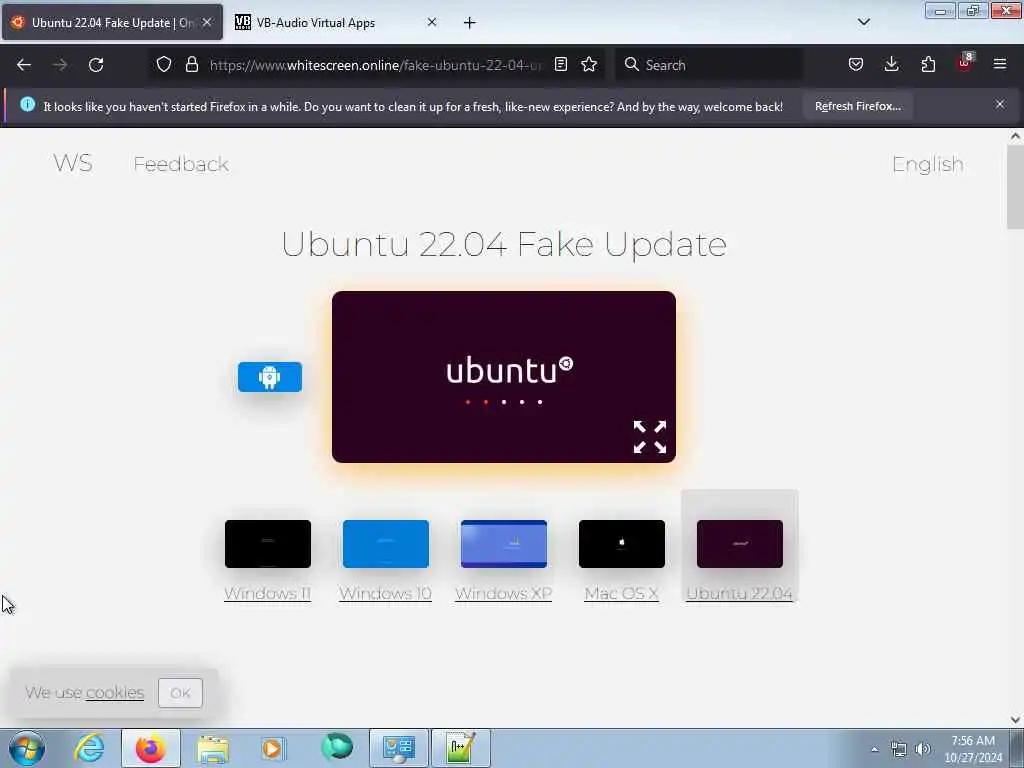This screenshot has height=768, width=1024.
Task: Open a new browser tab
Action: [470, 23]
